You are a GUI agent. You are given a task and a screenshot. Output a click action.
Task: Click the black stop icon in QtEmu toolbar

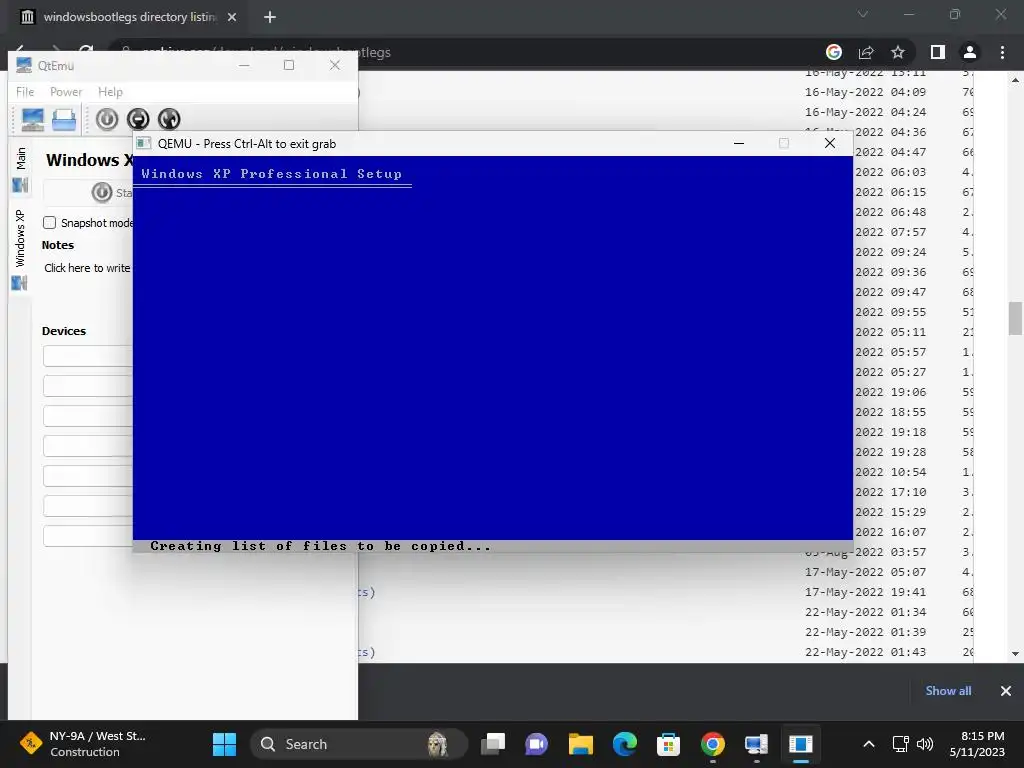[x=138, y=119]
